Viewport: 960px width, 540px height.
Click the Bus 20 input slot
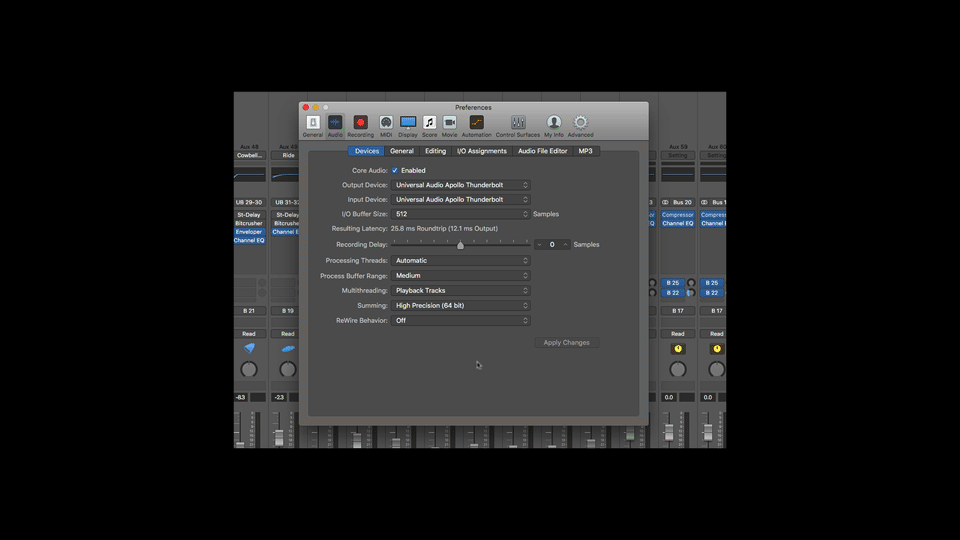pyautogui.click(x=682, y=202)
